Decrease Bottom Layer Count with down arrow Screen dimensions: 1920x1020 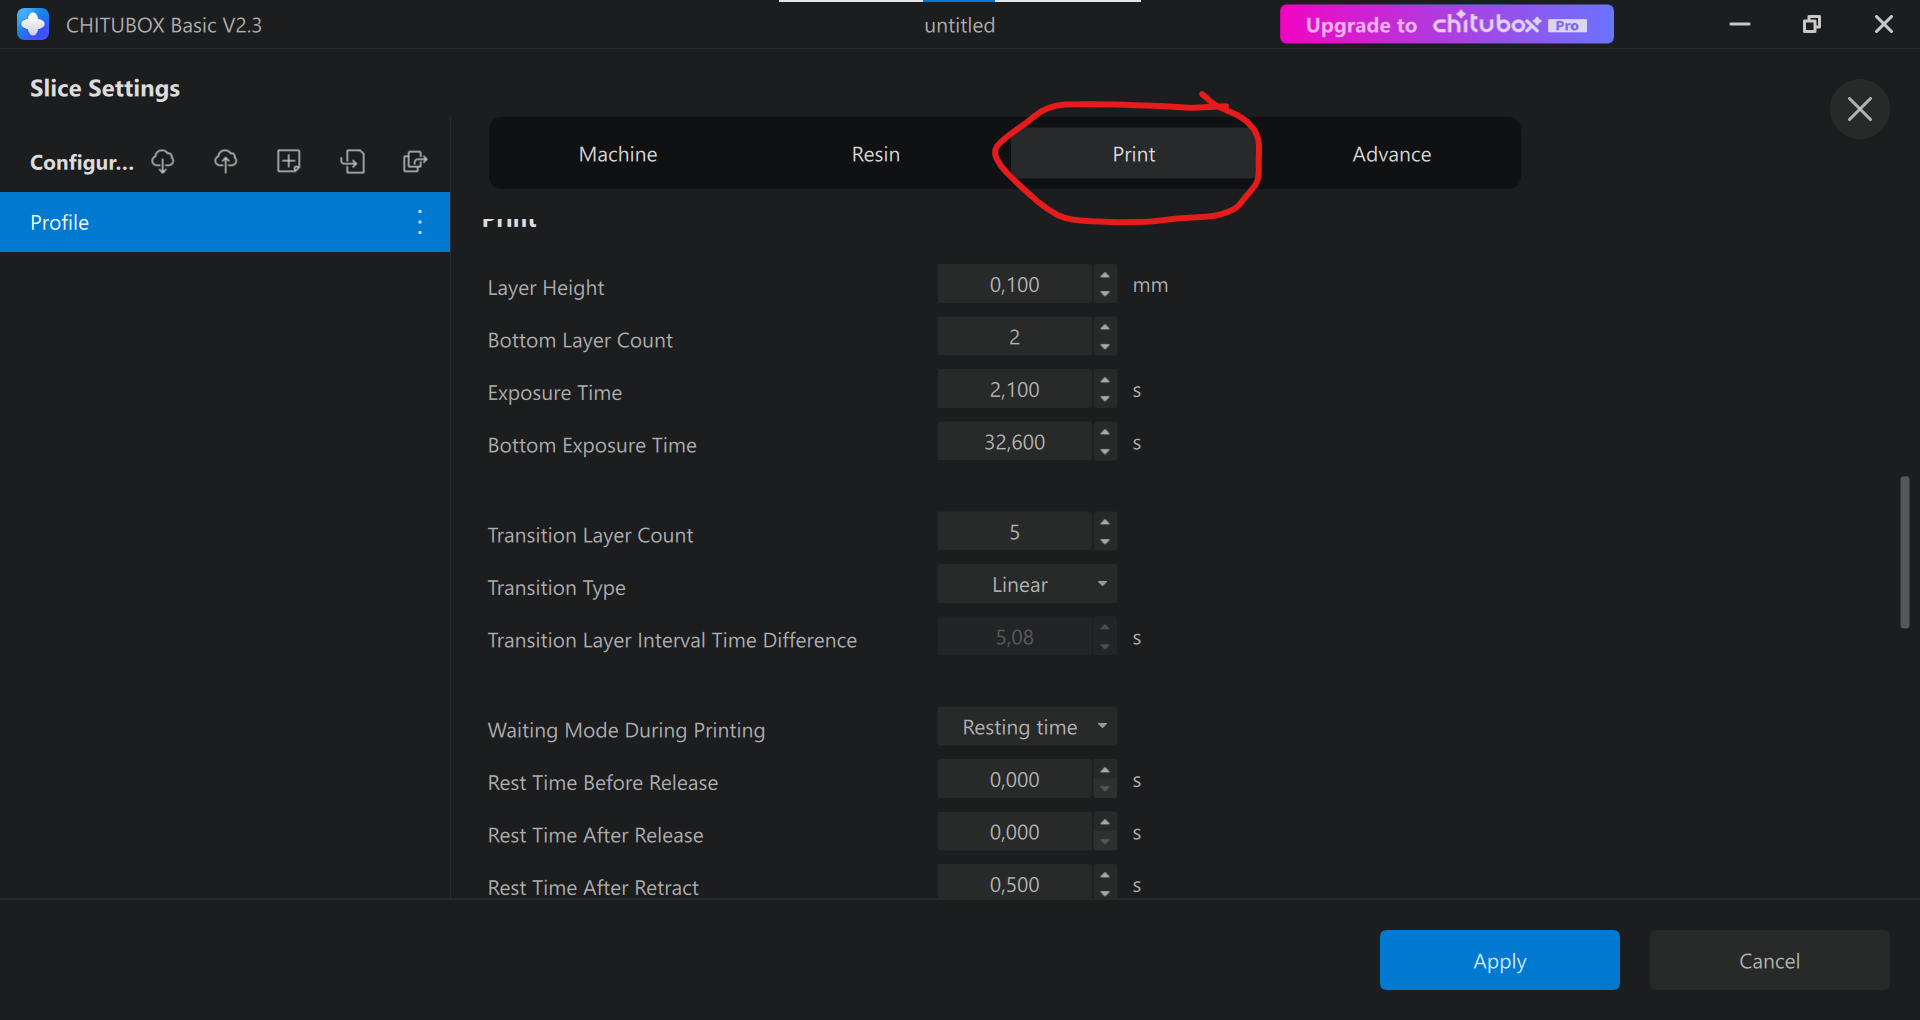pos(1105,347)
